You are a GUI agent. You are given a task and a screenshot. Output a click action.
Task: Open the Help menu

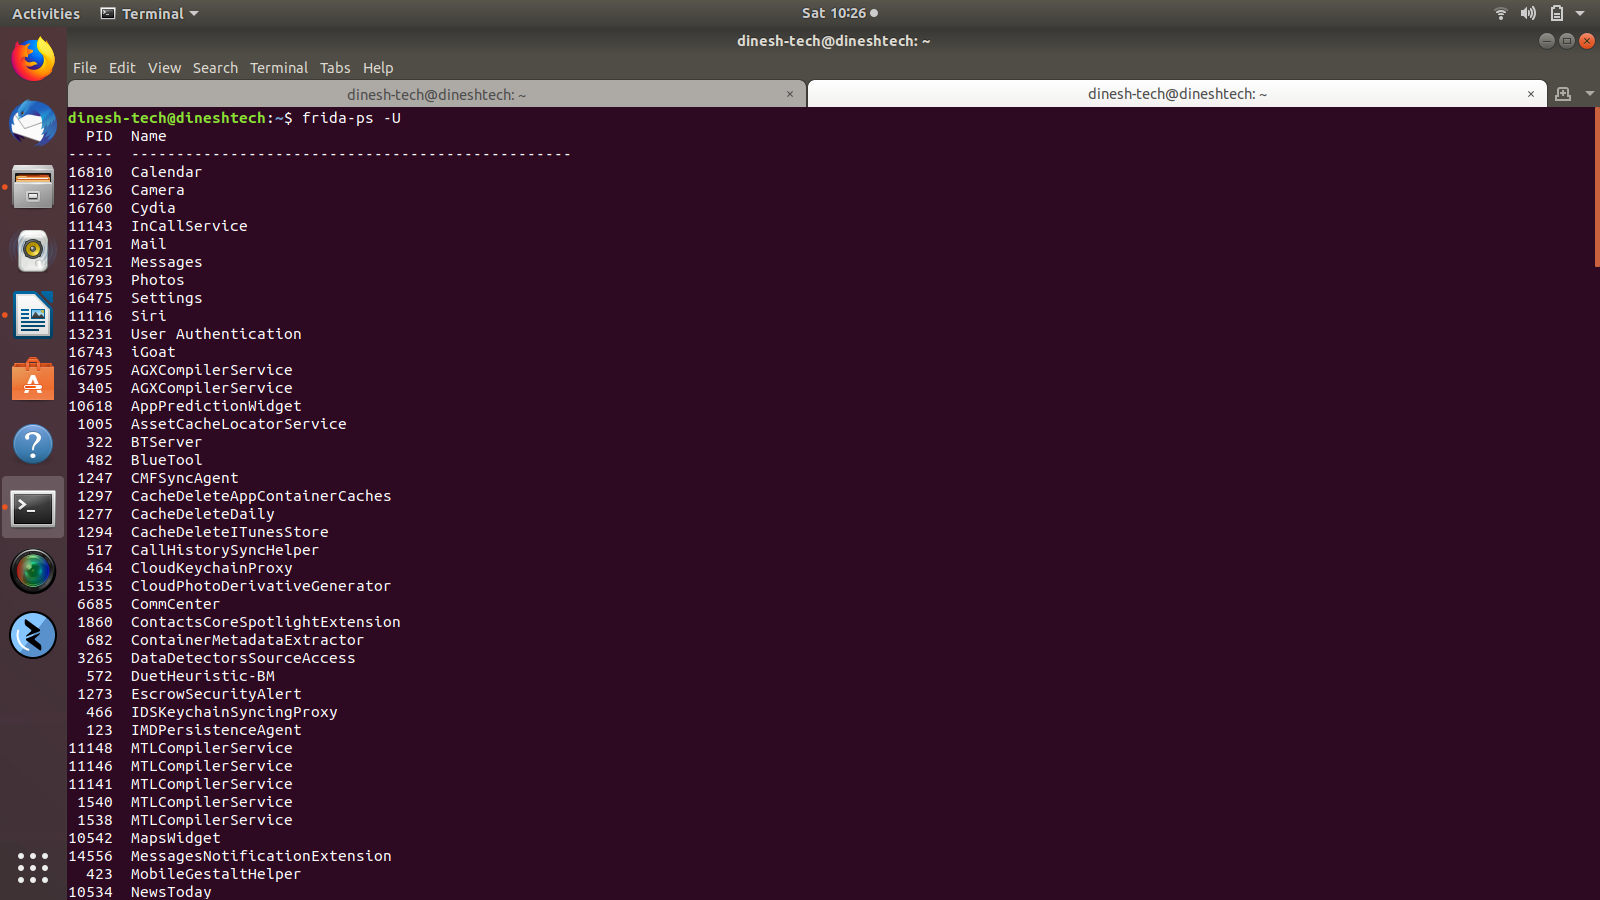click(378, 68)
